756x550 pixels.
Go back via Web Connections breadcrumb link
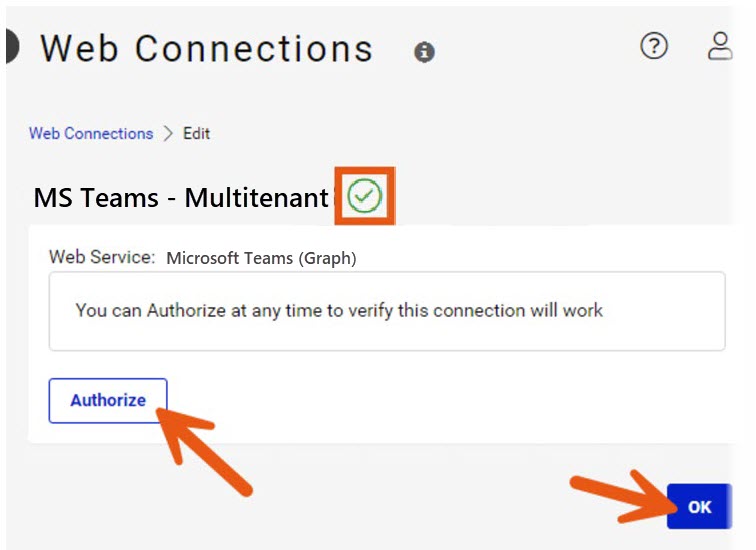point(91,134)
